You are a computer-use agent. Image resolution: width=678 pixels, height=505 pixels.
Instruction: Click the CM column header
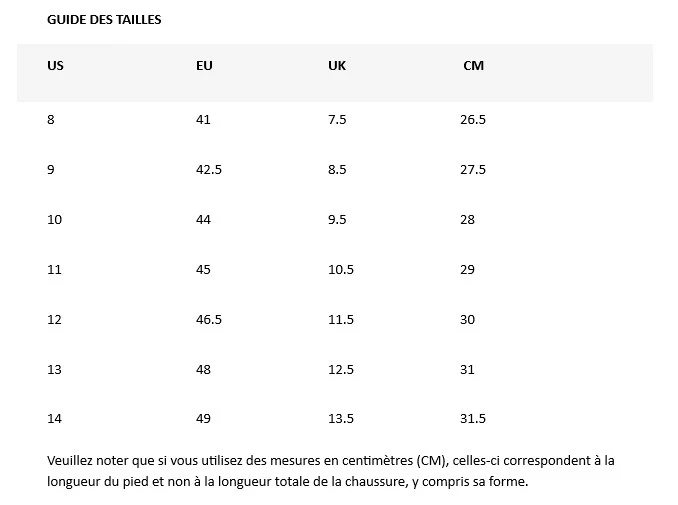coord(473,66)
